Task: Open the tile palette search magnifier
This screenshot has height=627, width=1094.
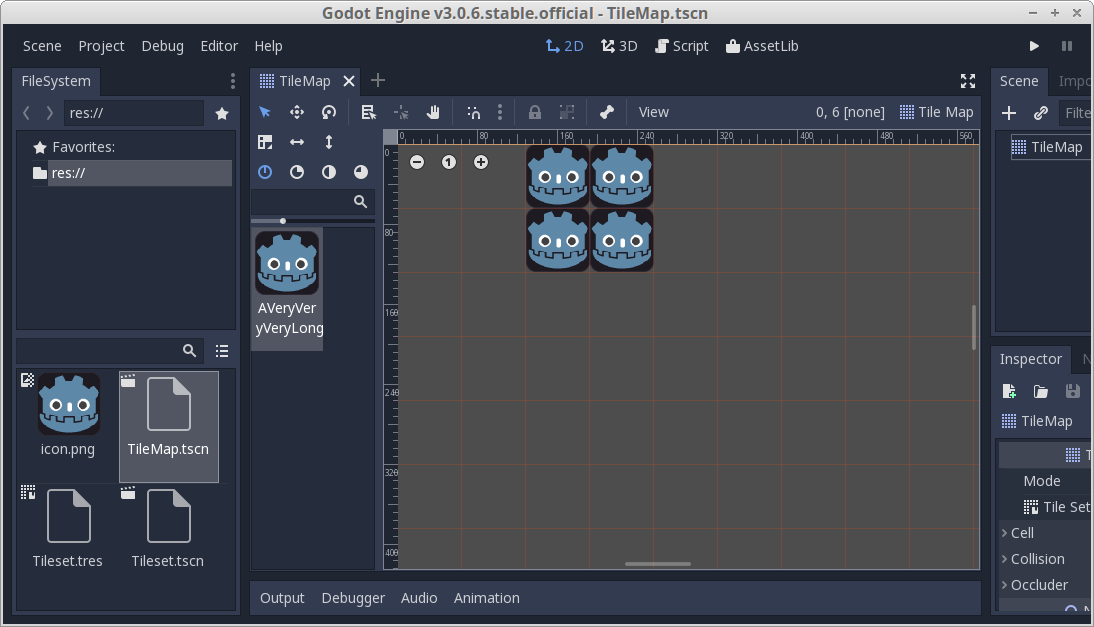Action: pyautogui.click(x=360, y=201)
